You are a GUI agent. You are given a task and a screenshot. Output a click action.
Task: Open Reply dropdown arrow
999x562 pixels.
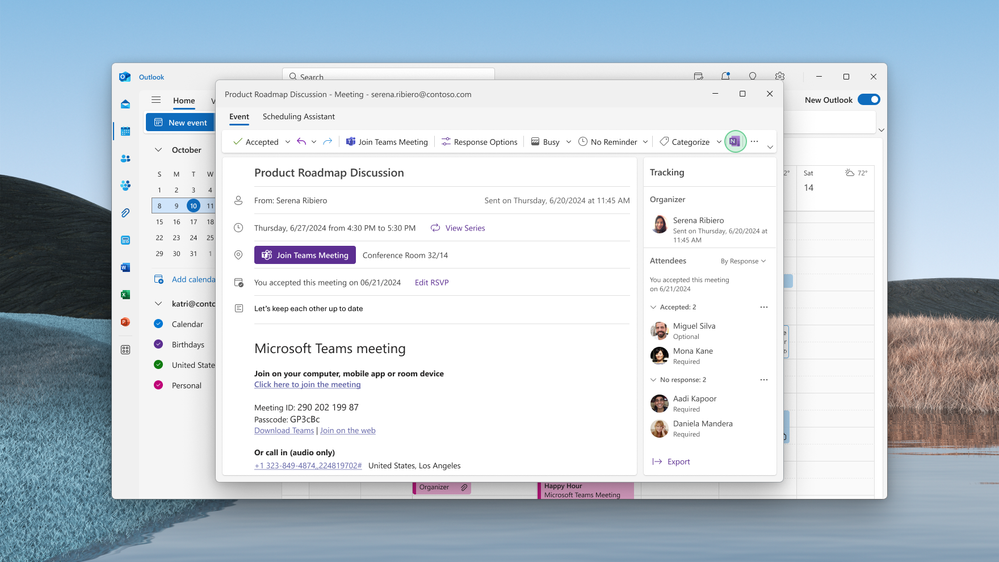313,142
